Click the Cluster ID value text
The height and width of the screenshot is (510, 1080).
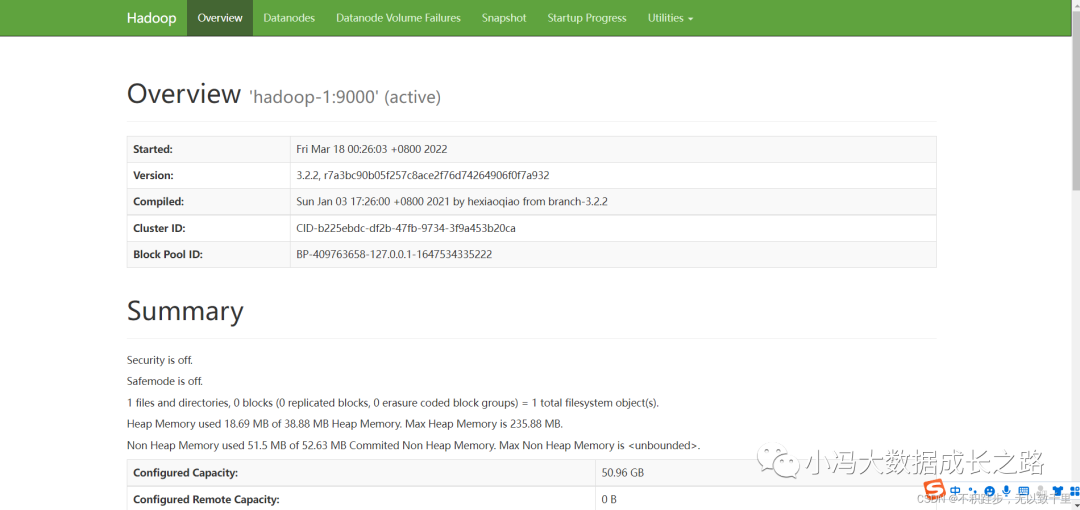(x=406, y=228)
